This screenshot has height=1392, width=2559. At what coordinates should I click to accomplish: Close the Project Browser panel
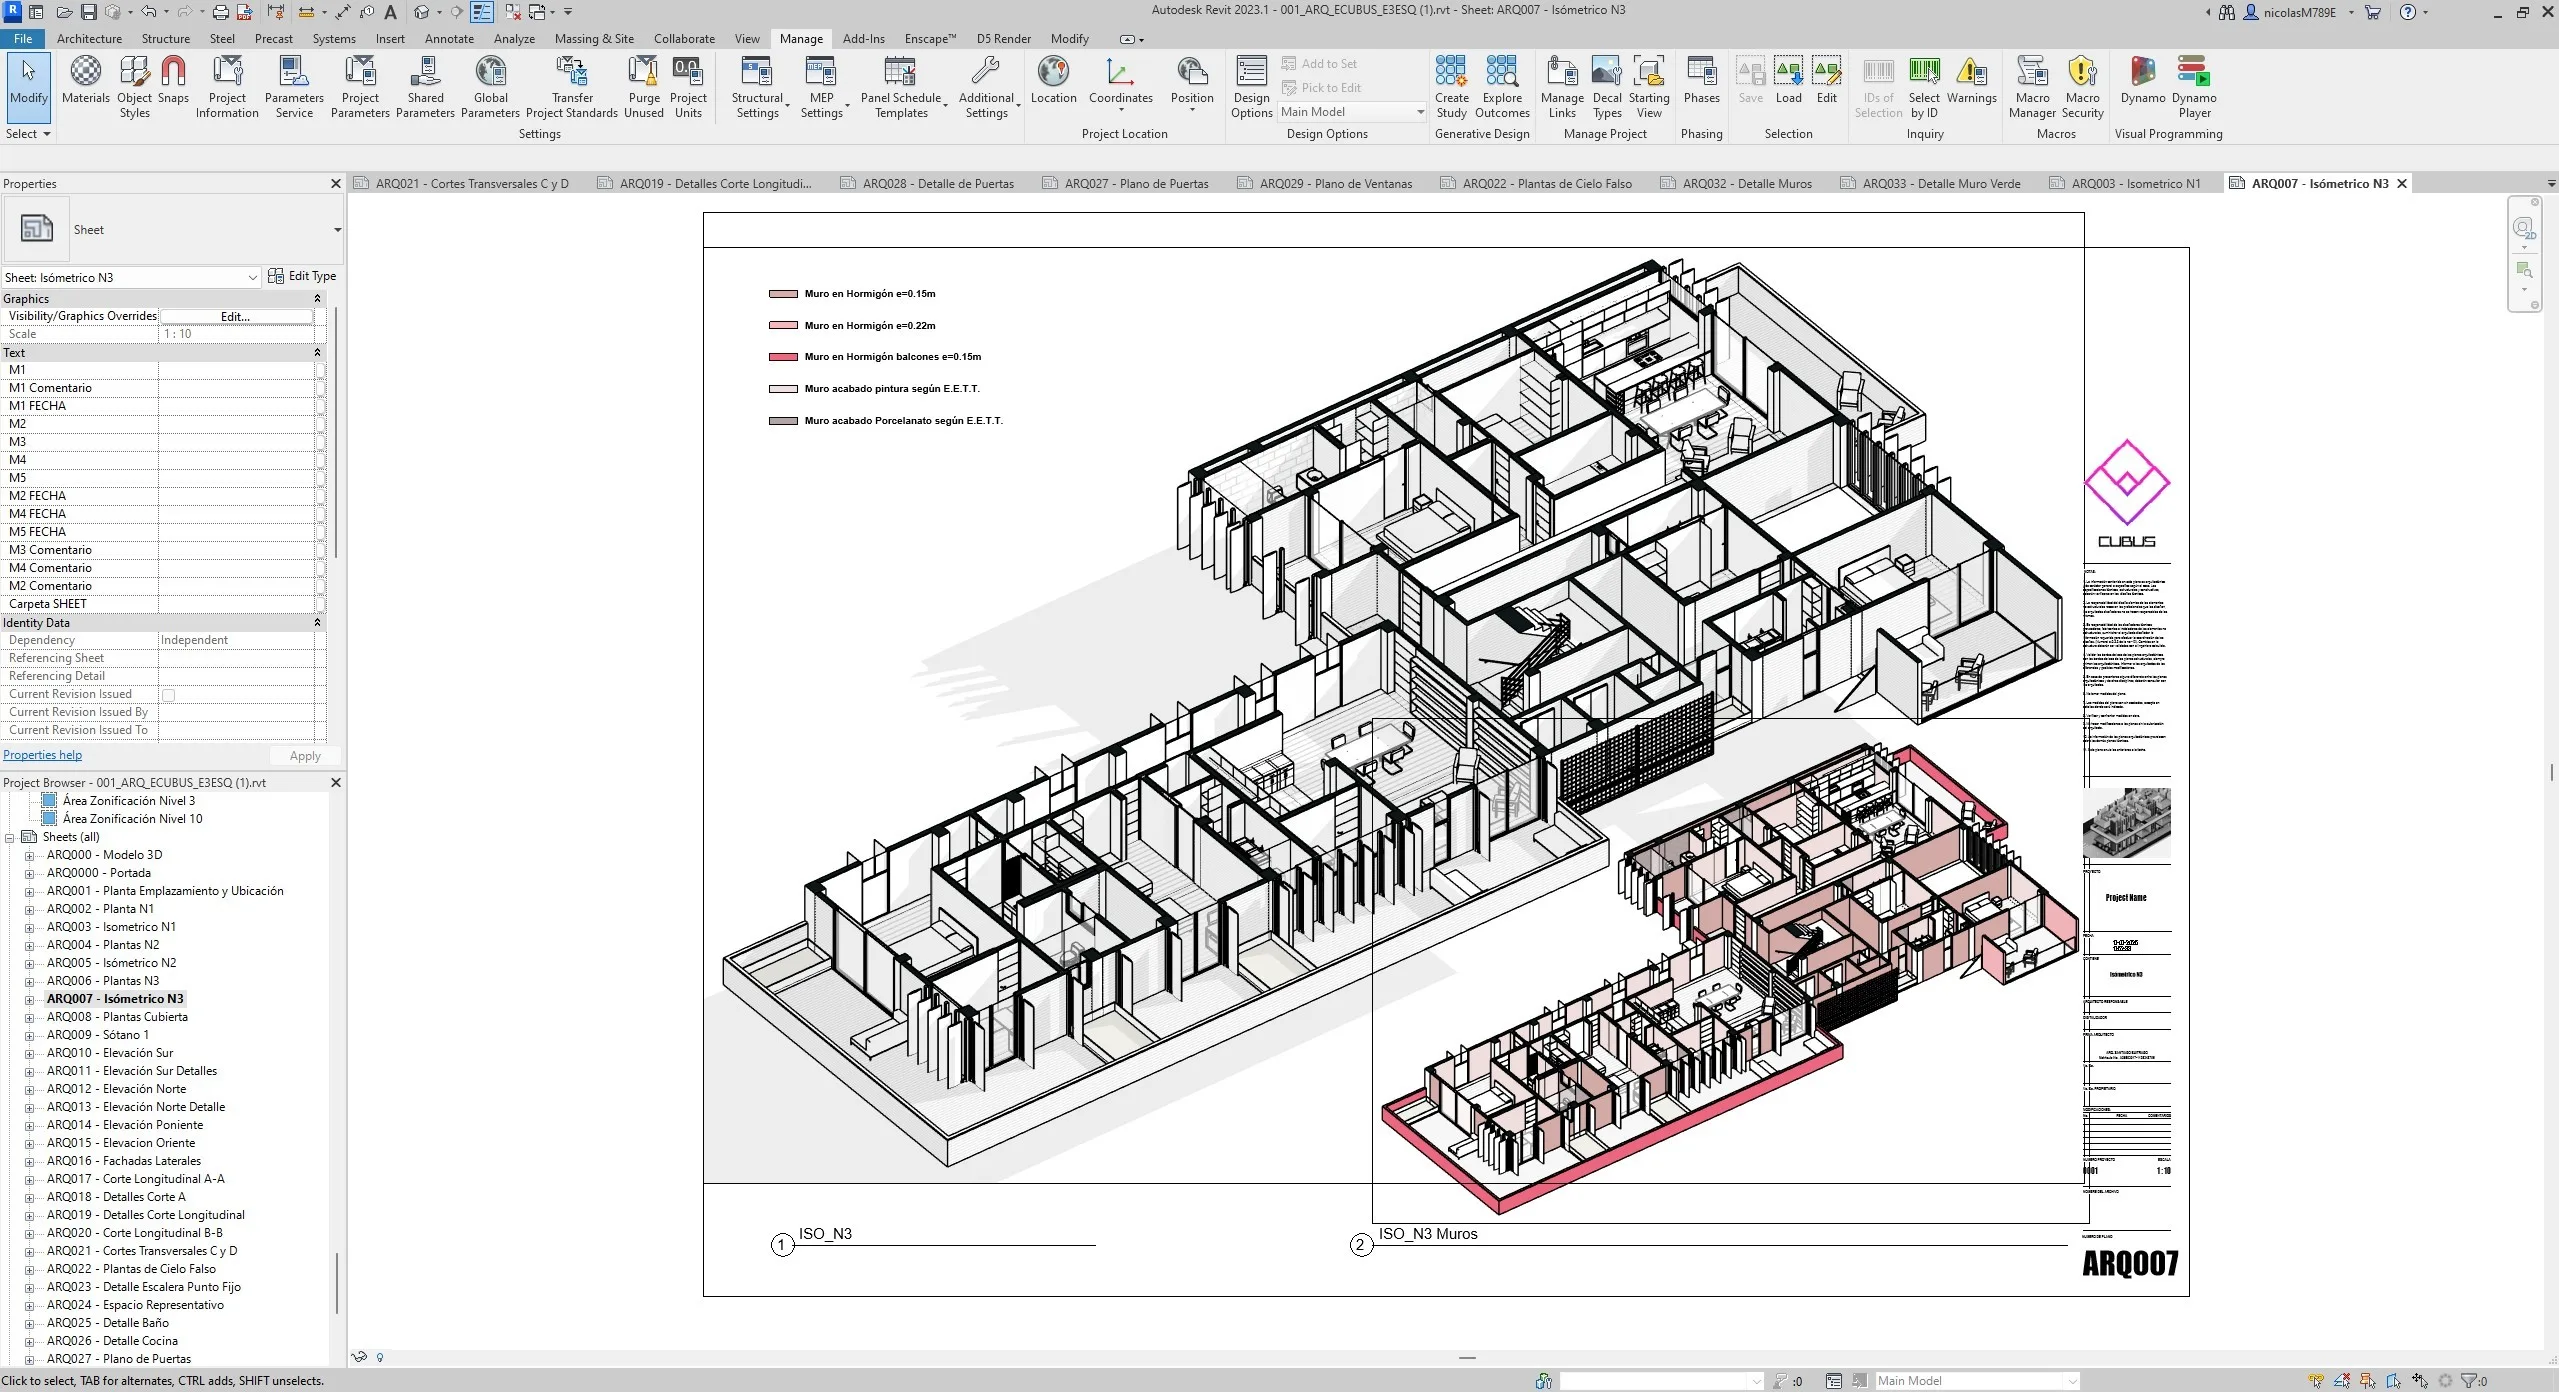point(335,783)
